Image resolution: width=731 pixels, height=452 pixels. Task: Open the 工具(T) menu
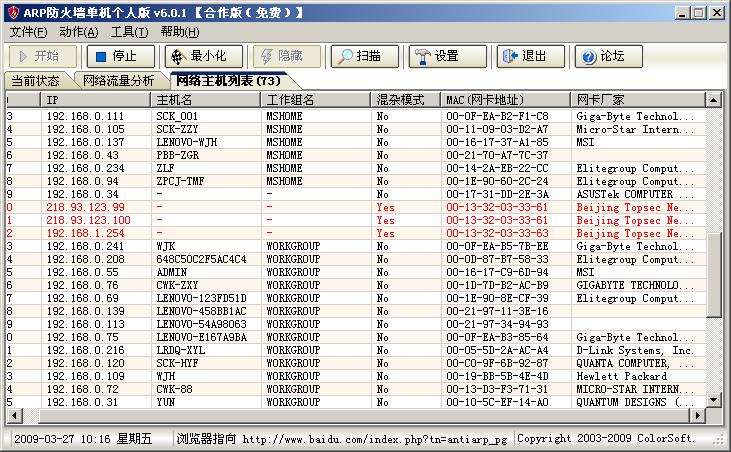click(x=129, y=32)
